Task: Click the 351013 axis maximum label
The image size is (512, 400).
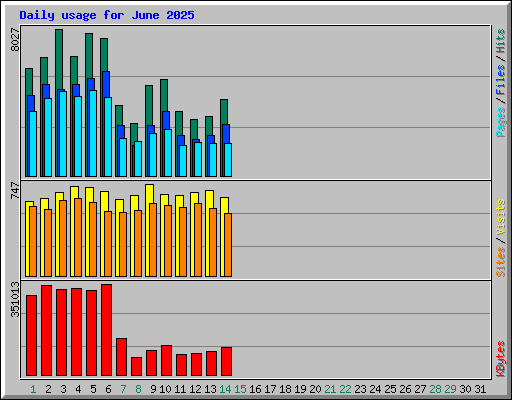Action: tap(15, 299)
